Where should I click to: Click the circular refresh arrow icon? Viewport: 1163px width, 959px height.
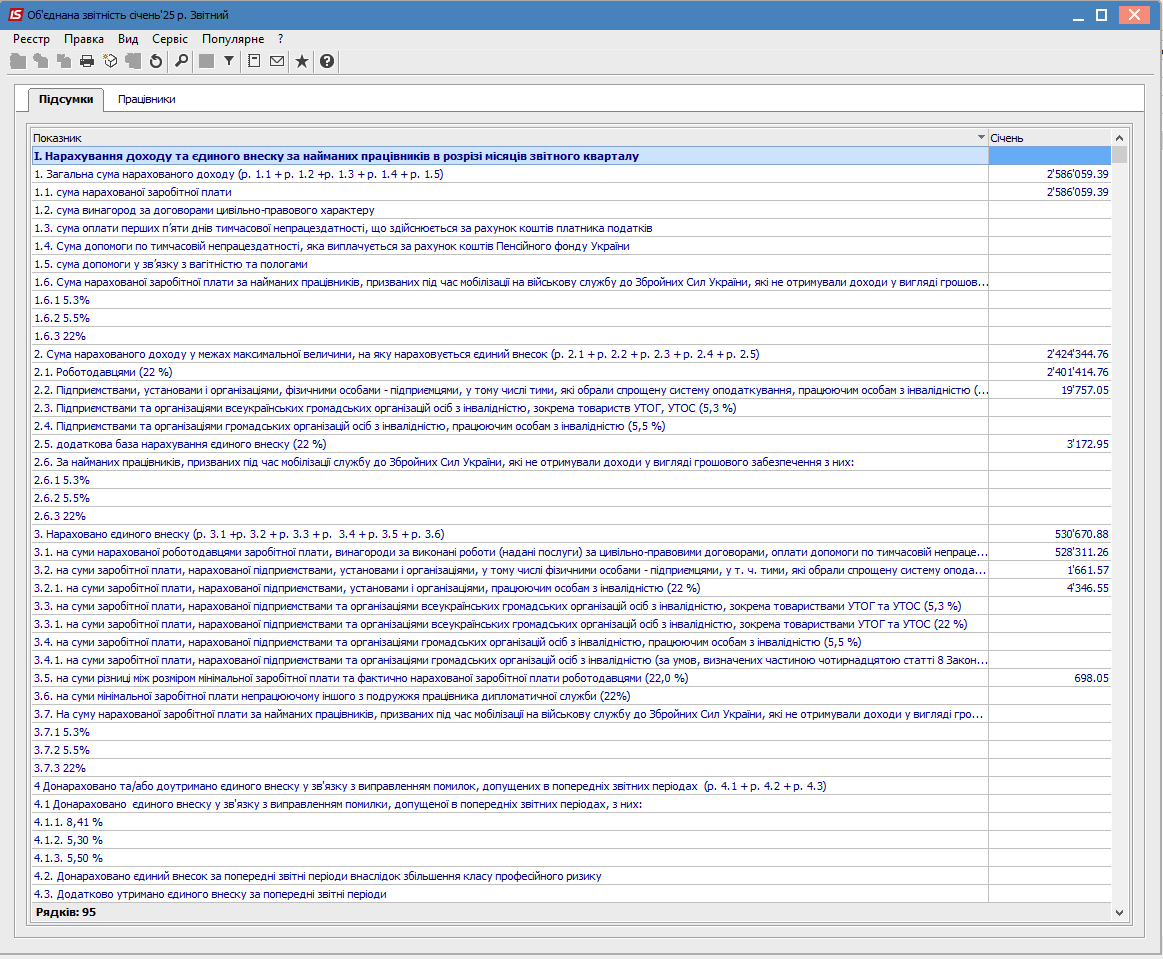click(156, 62)
